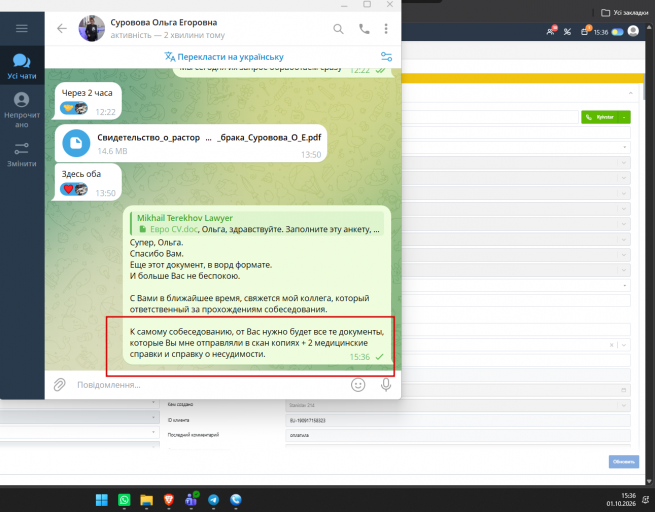Open Windows Start menu
Viewport: 655px width, 512px height.
[x=102, y=500]
